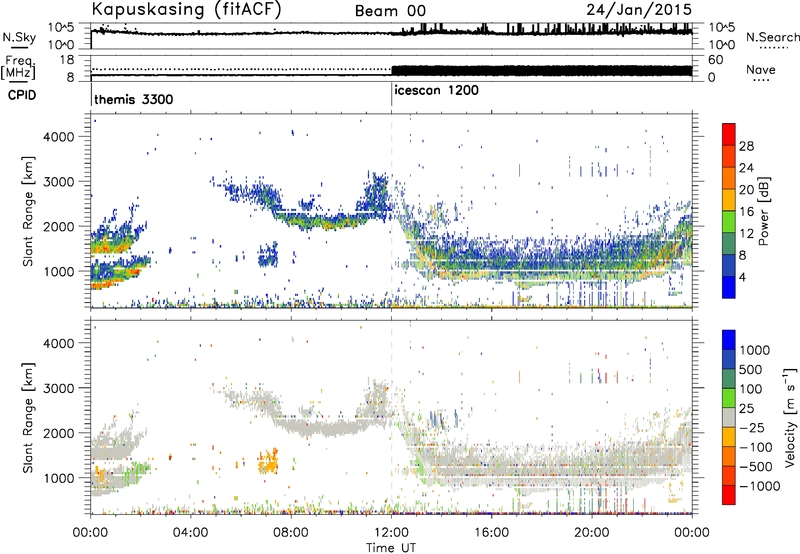Click the solid black frequency band after 12:00

pos(542,71)
